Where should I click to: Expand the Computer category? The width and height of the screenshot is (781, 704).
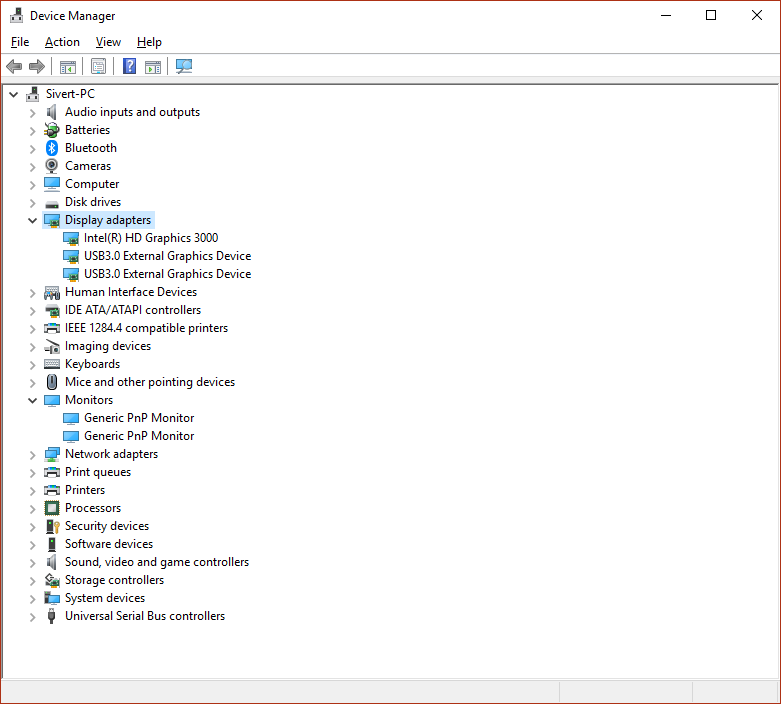[32, 185]
